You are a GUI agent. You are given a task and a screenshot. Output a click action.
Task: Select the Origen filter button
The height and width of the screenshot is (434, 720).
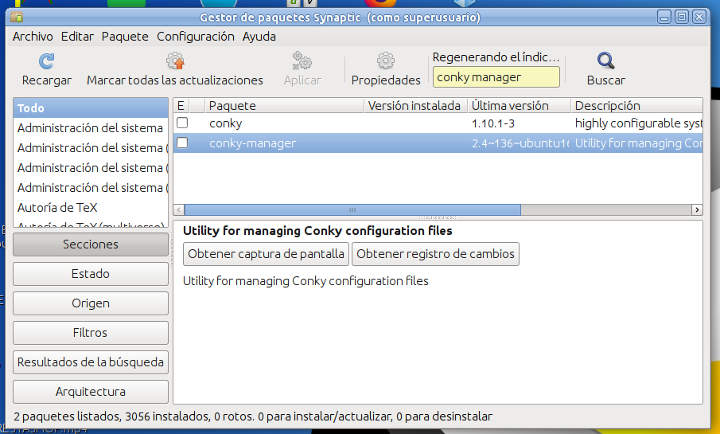pyautogui.click(x=90, y=303)
